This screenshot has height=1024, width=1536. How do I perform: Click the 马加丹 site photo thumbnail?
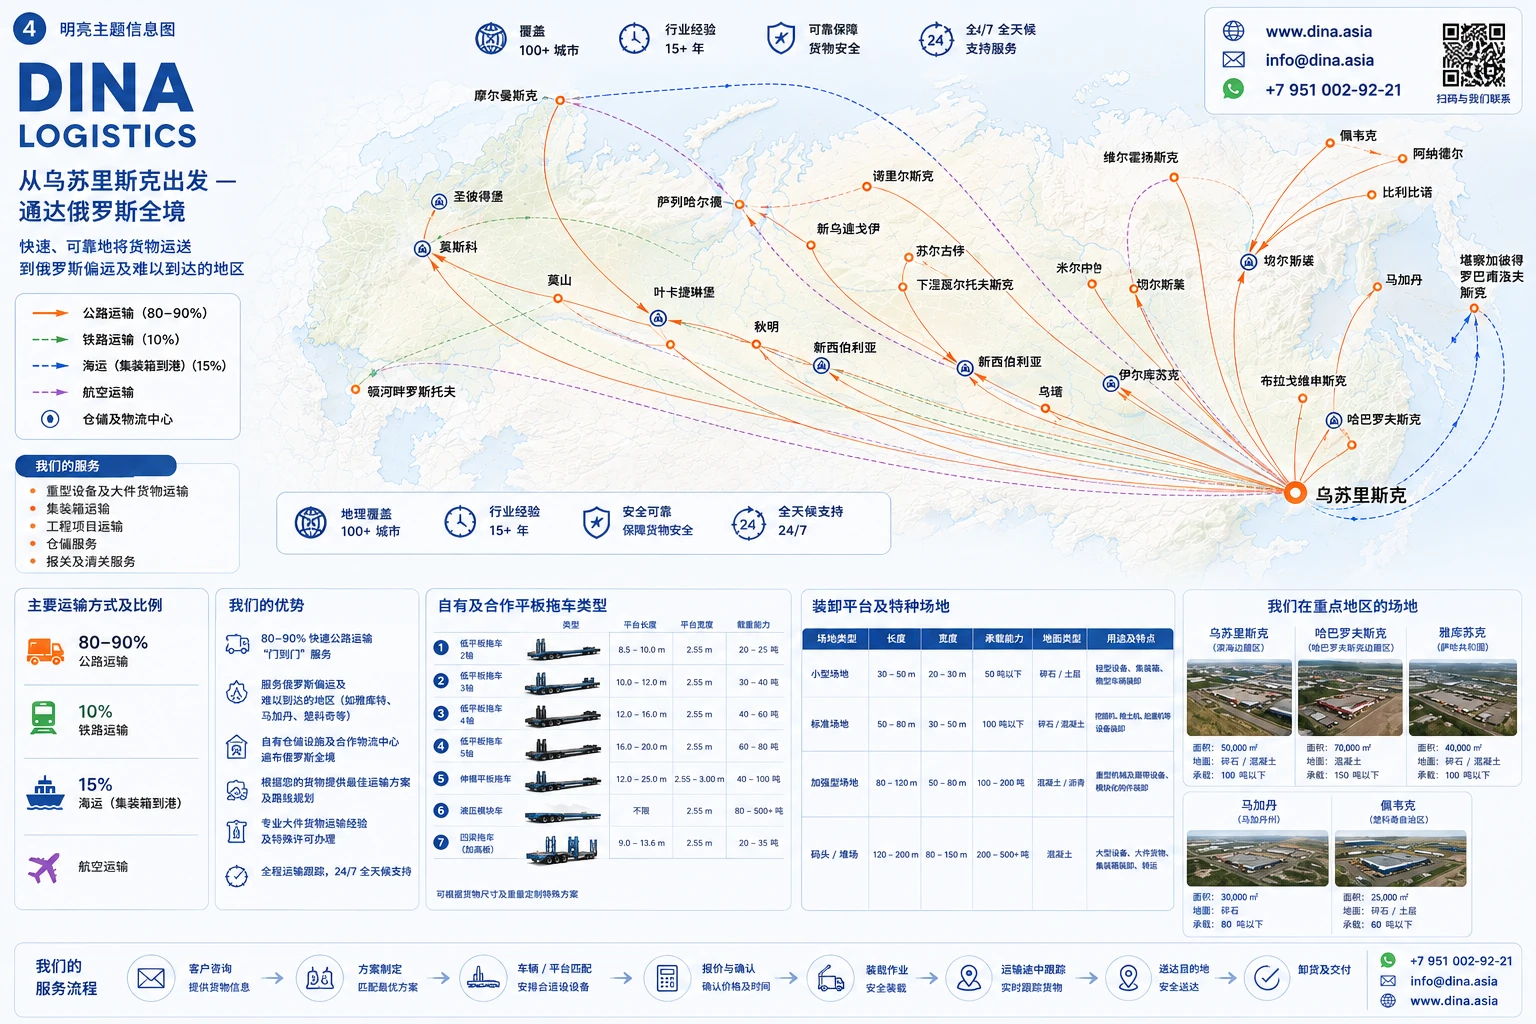point(1257,859)
